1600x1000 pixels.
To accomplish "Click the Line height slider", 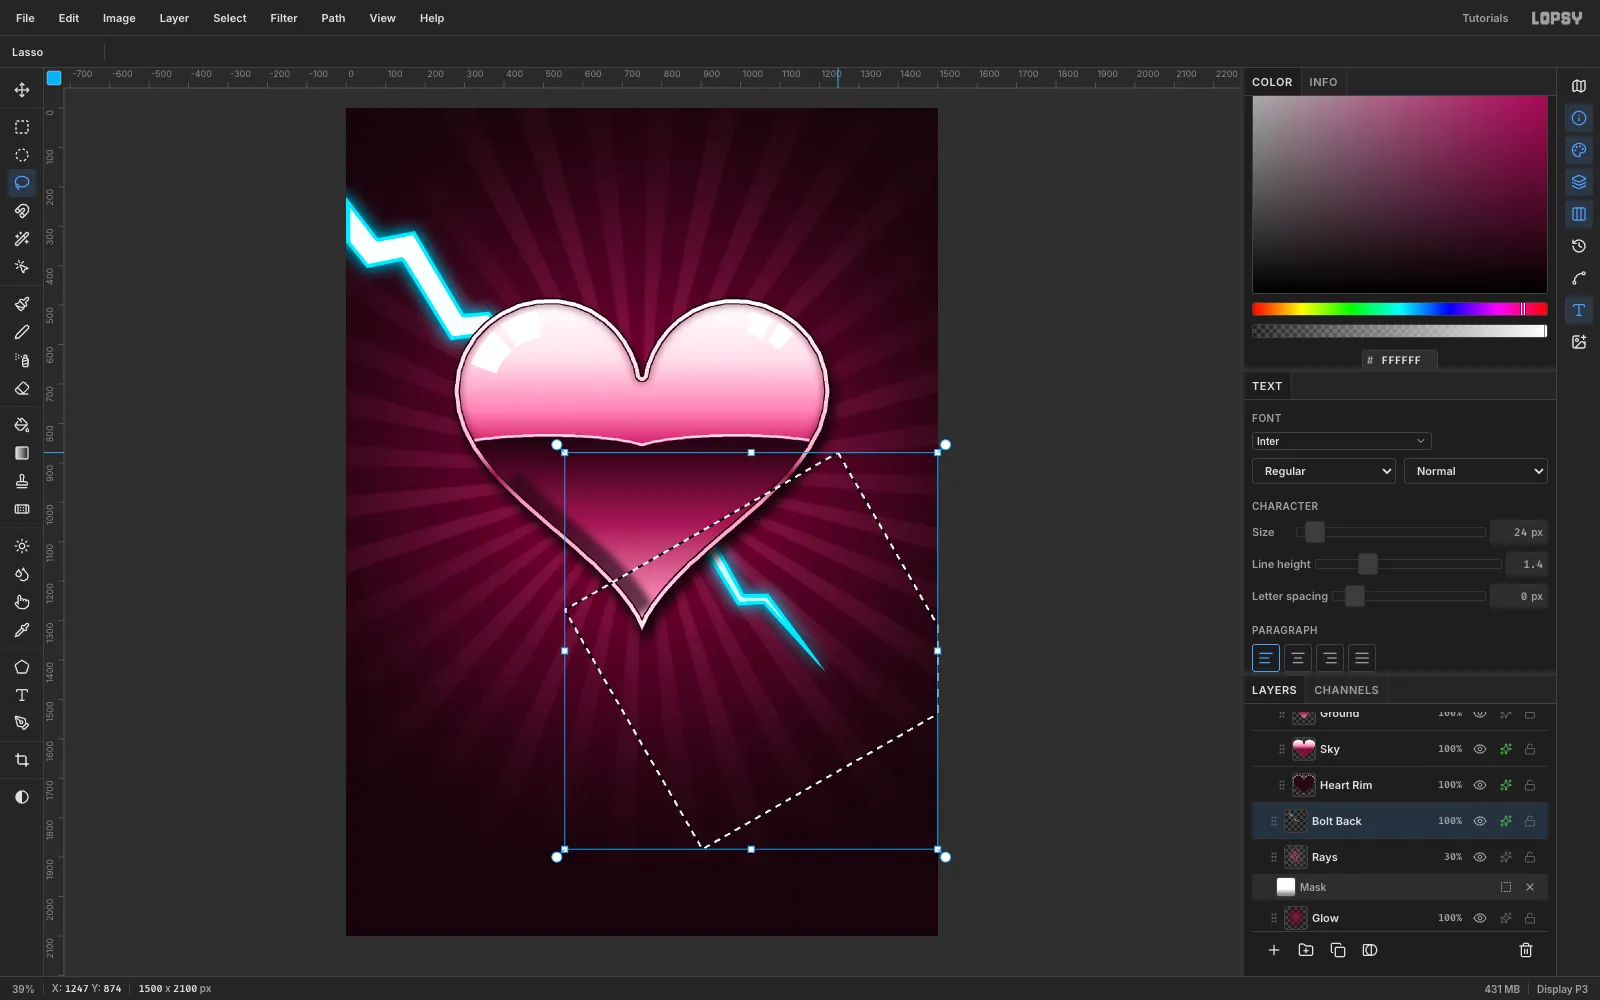I will tap(1408, 564).
